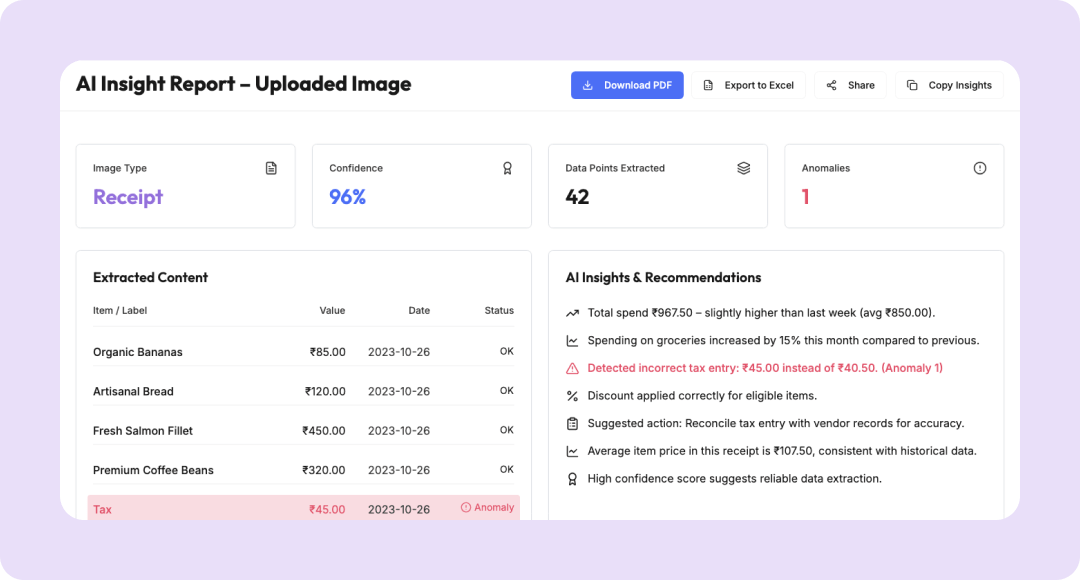This screenshot has height=580, width=1080.
Task: Click the red warning triangle beside tax insight
Action: coord(572,368)
